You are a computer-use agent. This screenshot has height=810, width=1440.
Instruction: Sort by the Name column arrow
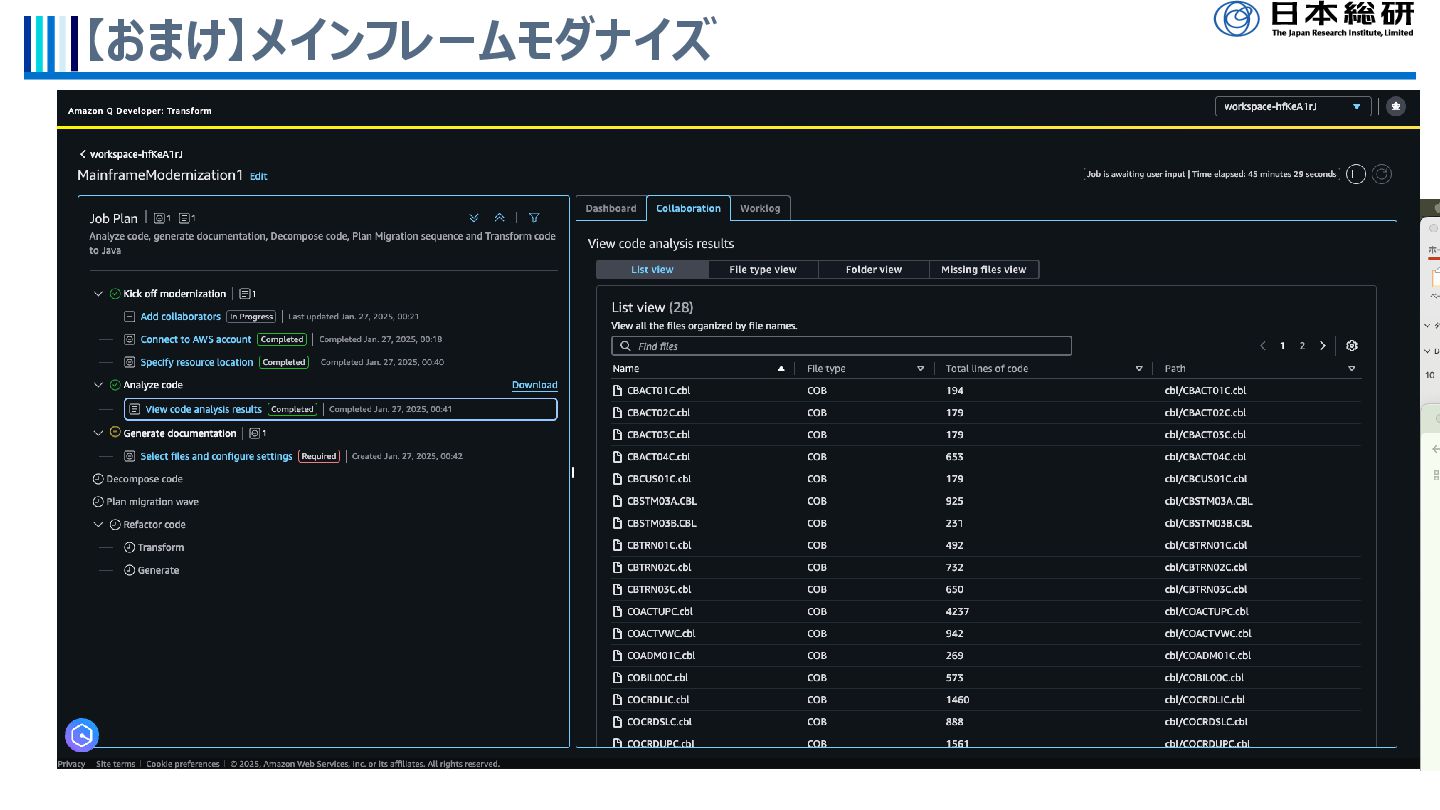click(781, 369)
